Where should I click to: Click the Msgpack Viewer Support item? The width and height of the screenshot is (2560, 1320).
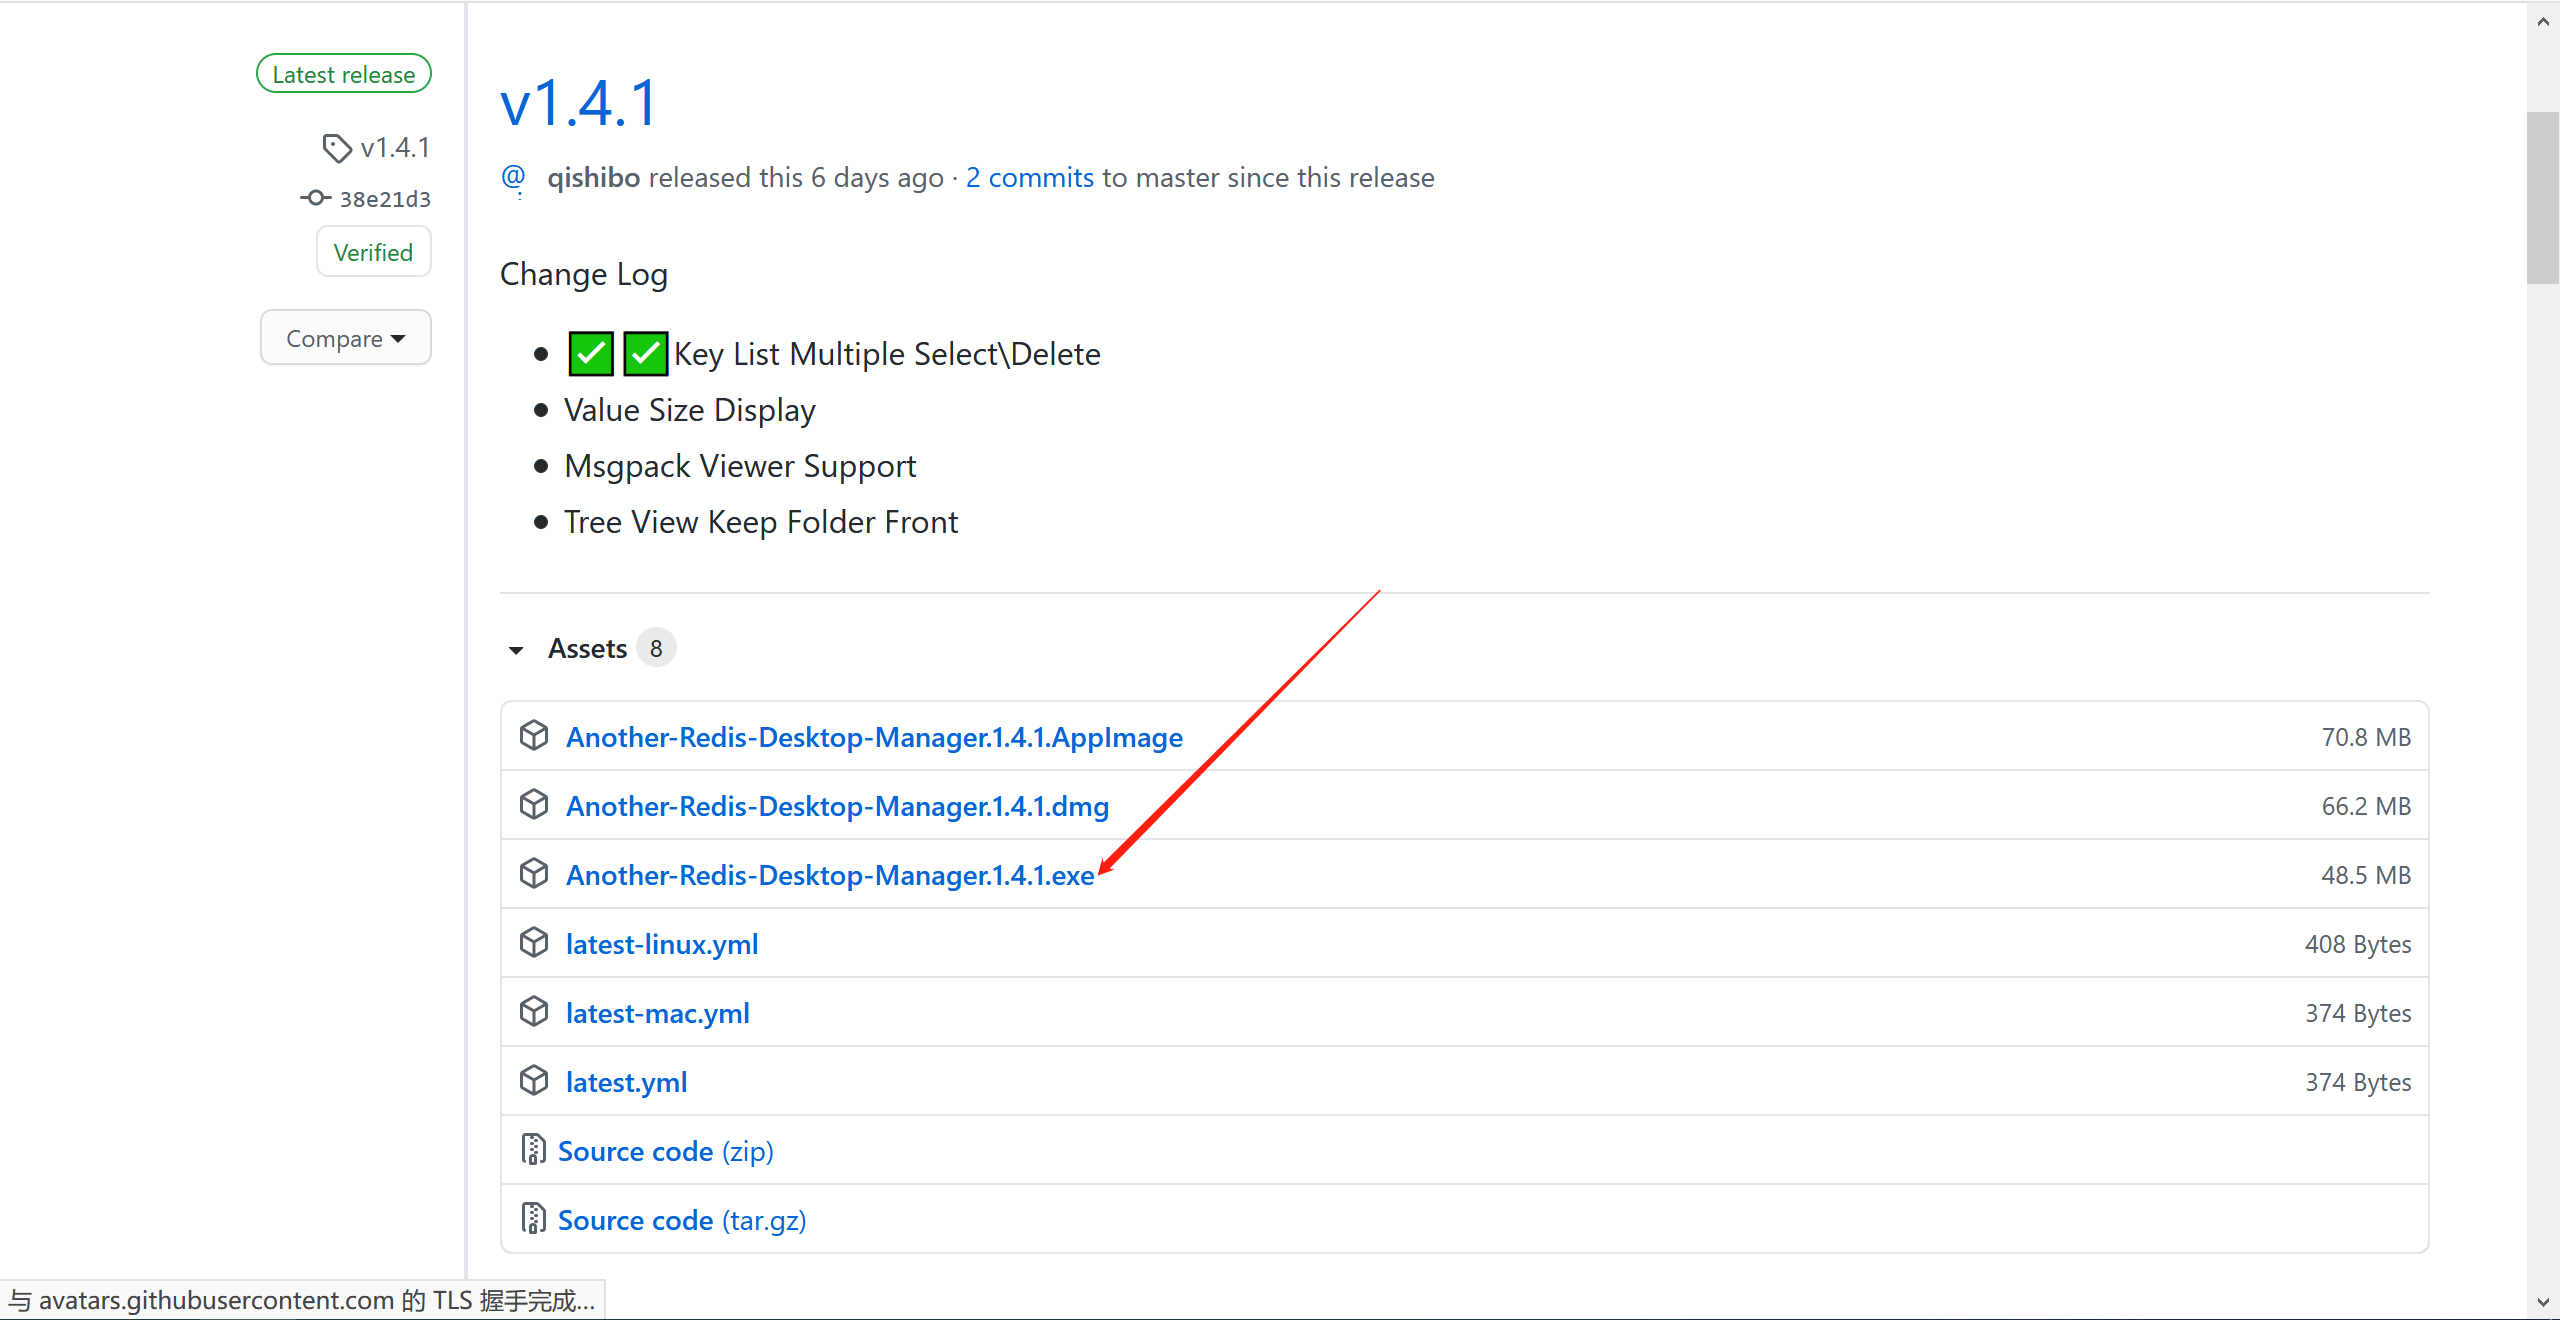pos(740,466)
